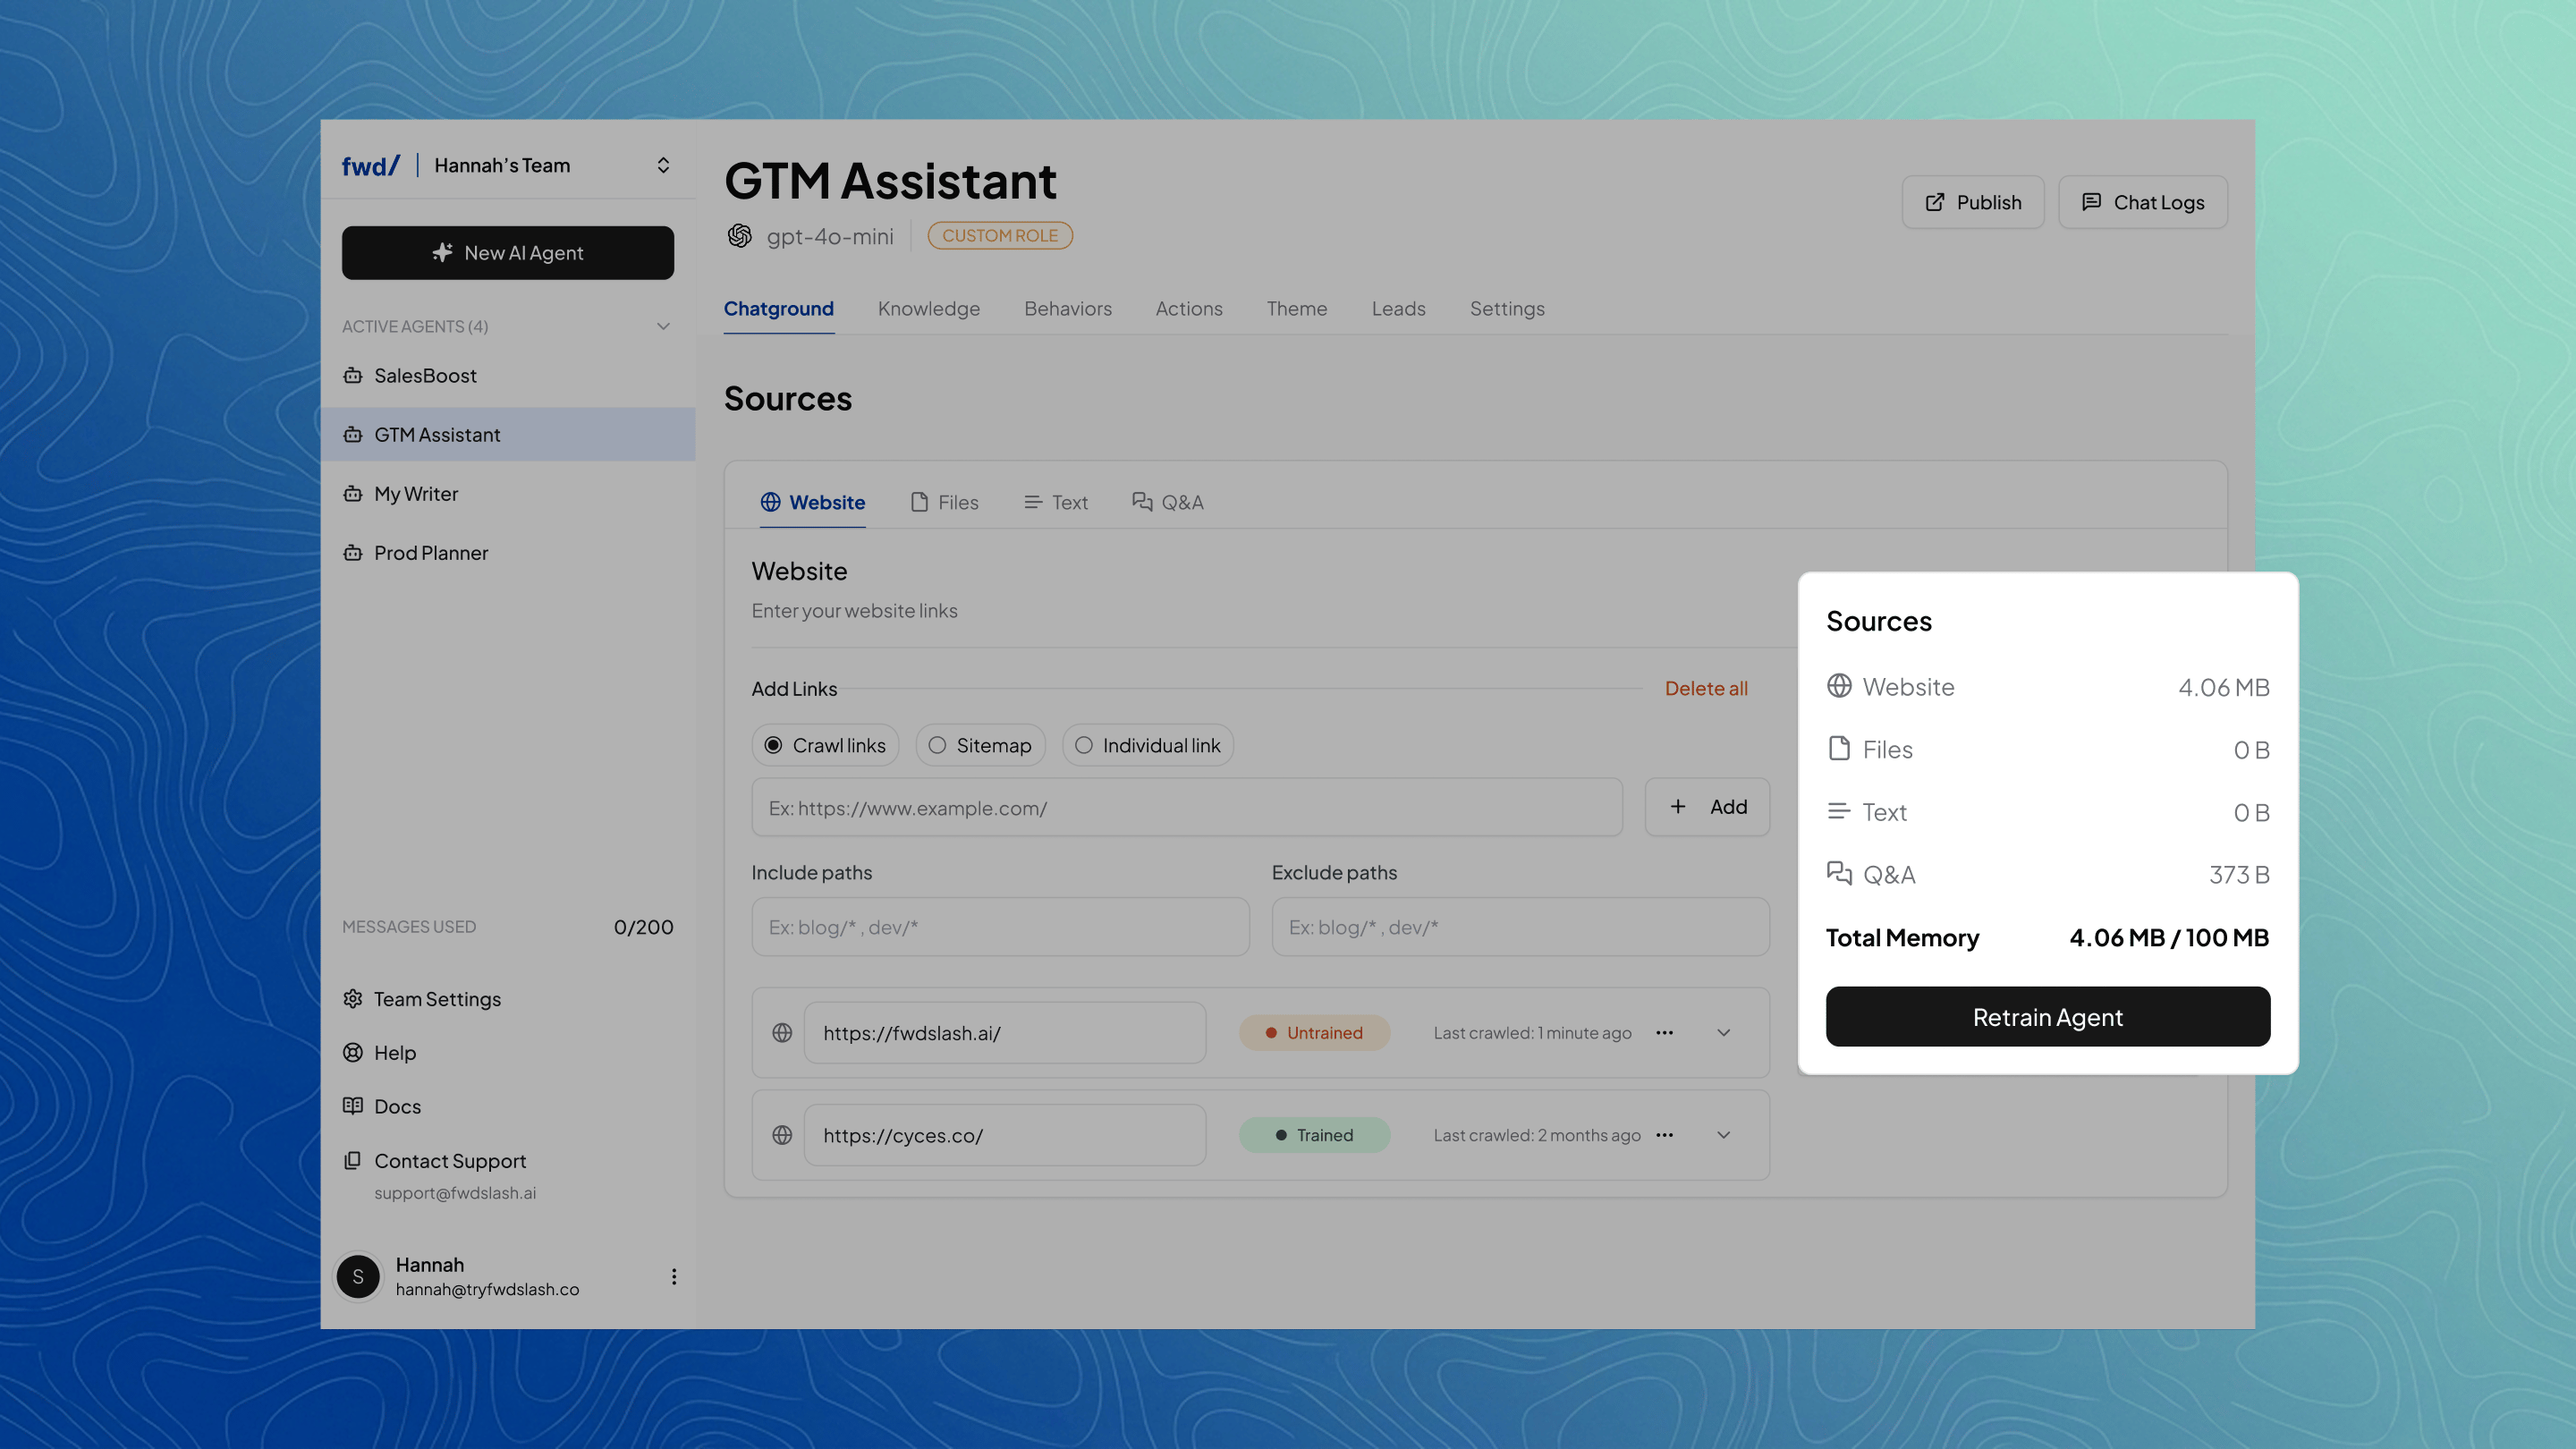
Task: Click the Text lines icon in Sources card
Action: pyautogui.click(x=1839, y=811)
